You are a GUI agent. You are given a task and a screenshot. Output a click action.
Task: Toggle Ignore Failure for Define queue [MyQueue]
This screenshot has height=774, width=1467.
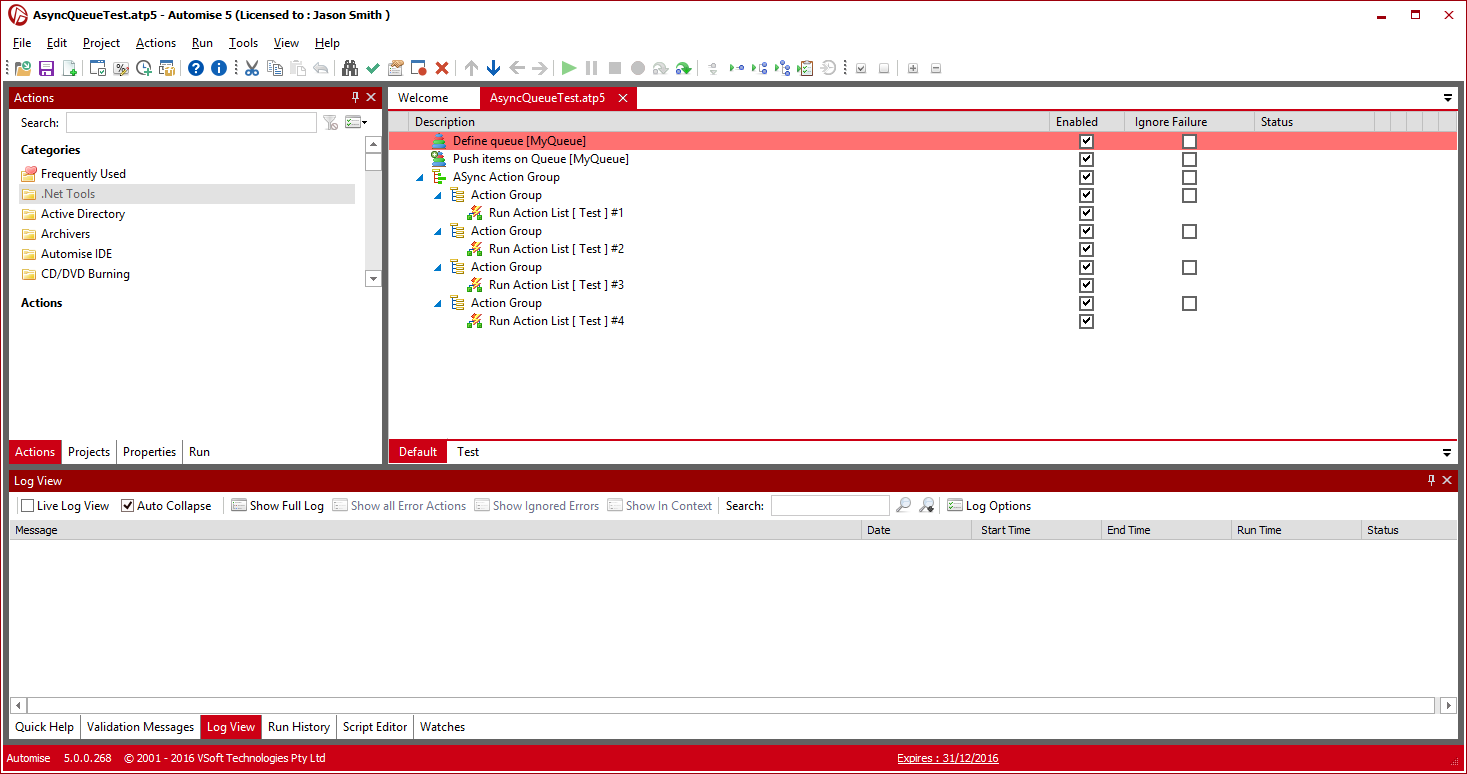[x=1189, y=141]
